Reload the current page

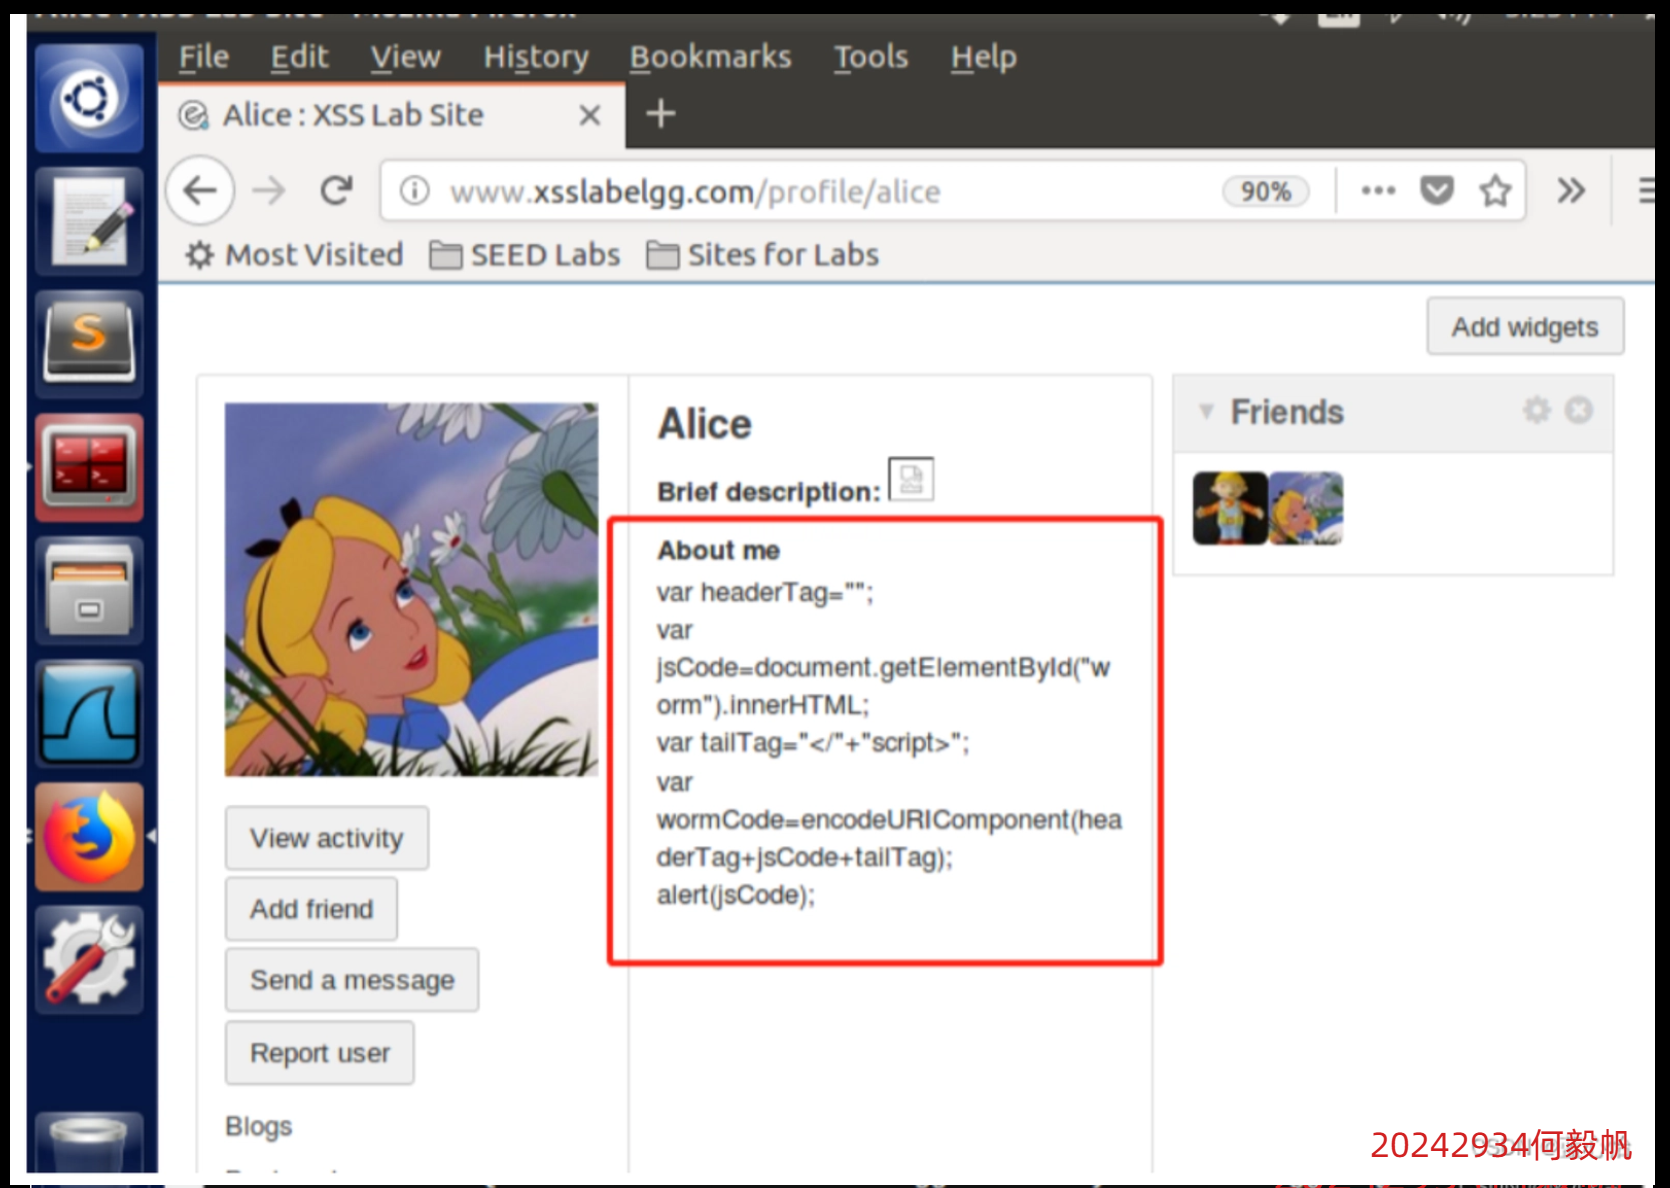337,190
